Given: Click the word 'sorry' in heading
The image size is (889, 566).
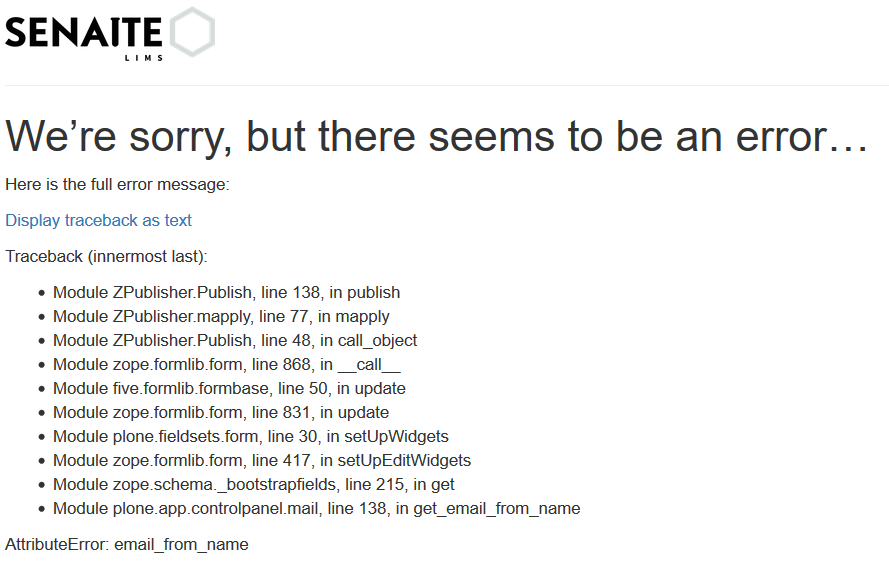Looking at the screenshot, I should coord(181,139).
